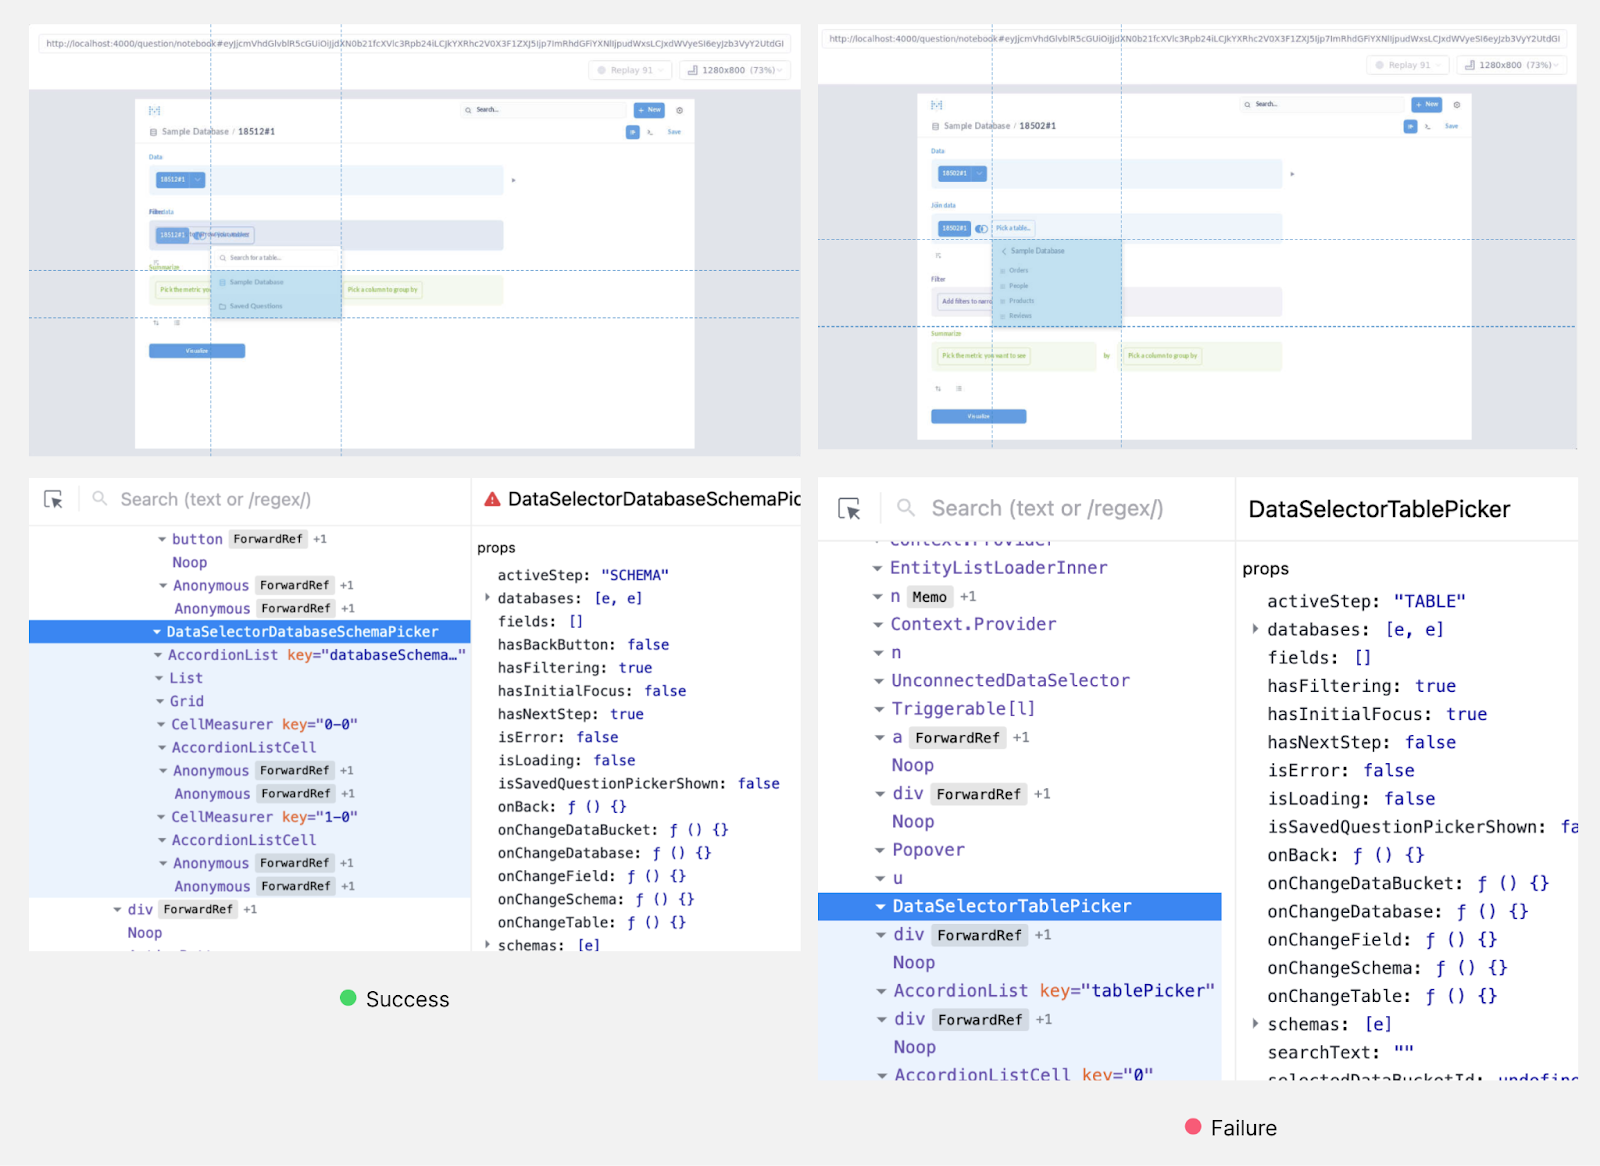Click Visualize on the 18512#1 page

click(x=197, y=351)
